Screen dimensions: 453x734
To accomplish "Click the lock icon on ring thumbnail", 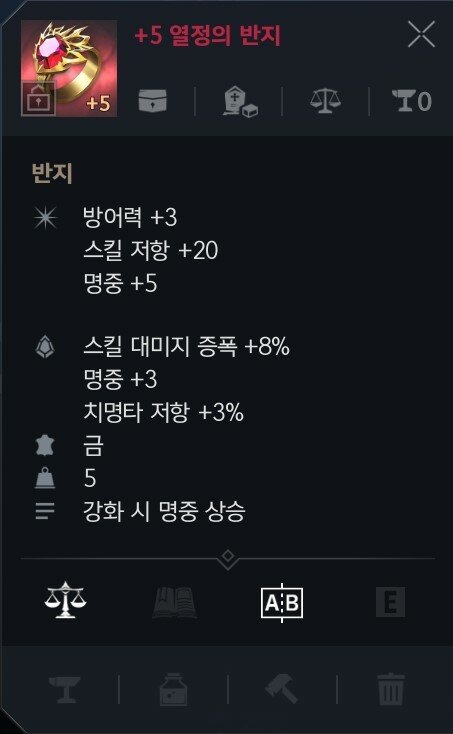I will point(38,99).
